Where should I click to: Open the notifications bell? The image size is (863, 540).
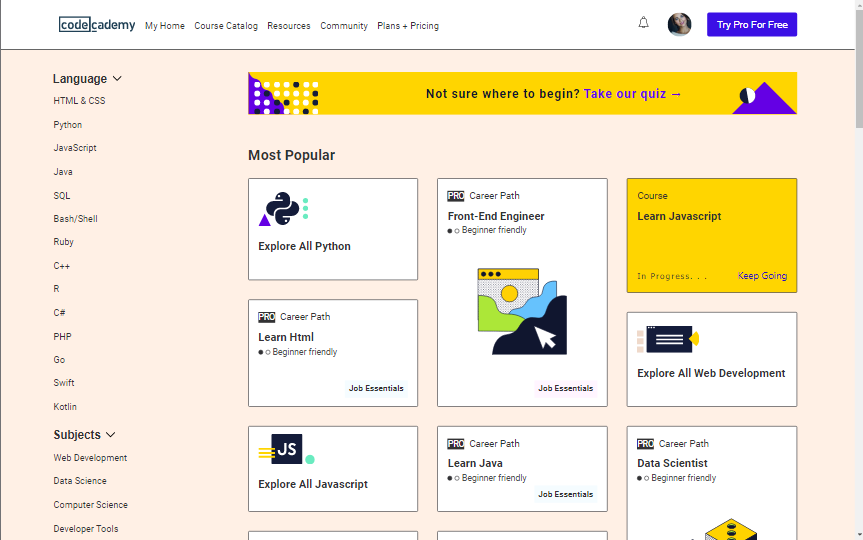(x=643, y=23)
